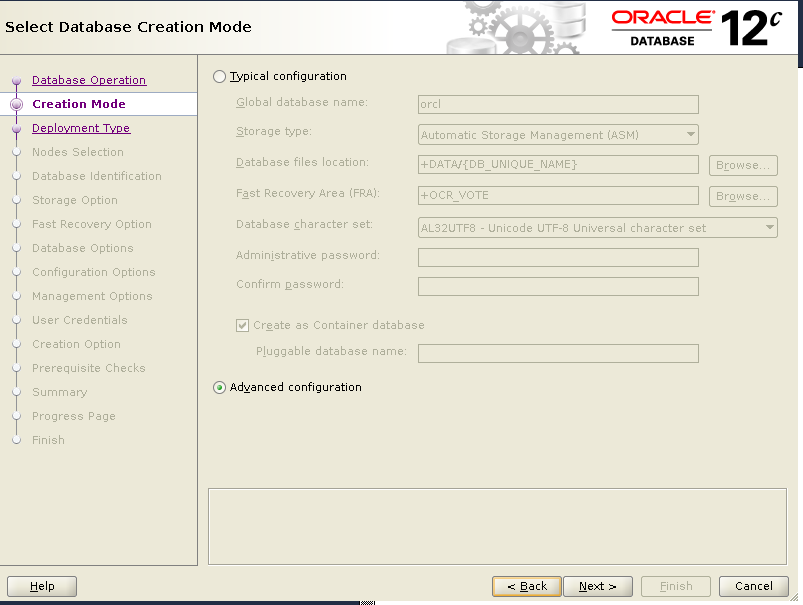The height and width of the screenshot is (605, 803).
Task: Expand the Database character set dropdown
Action: pos(597,228)
